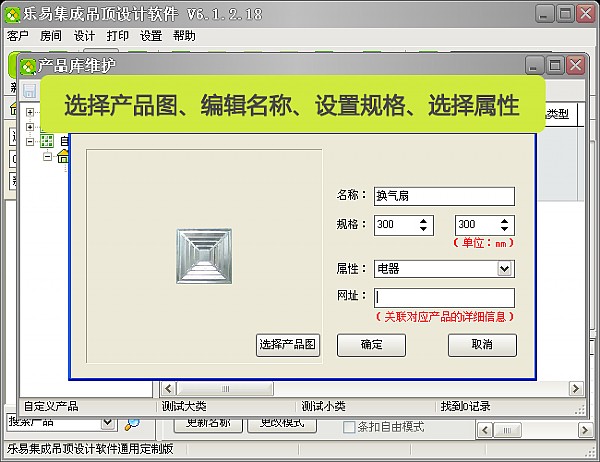The height and width of the screenshot is (462, 600).
Task: Click the horizontal scrollbar right arrow
Action: click(x=576, y=388)
